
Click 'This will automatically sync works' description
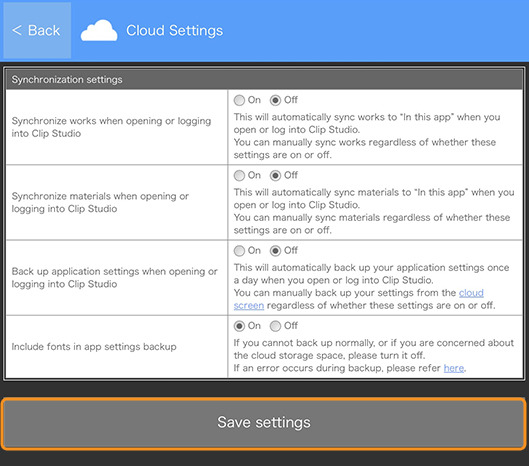coord(367,136)
